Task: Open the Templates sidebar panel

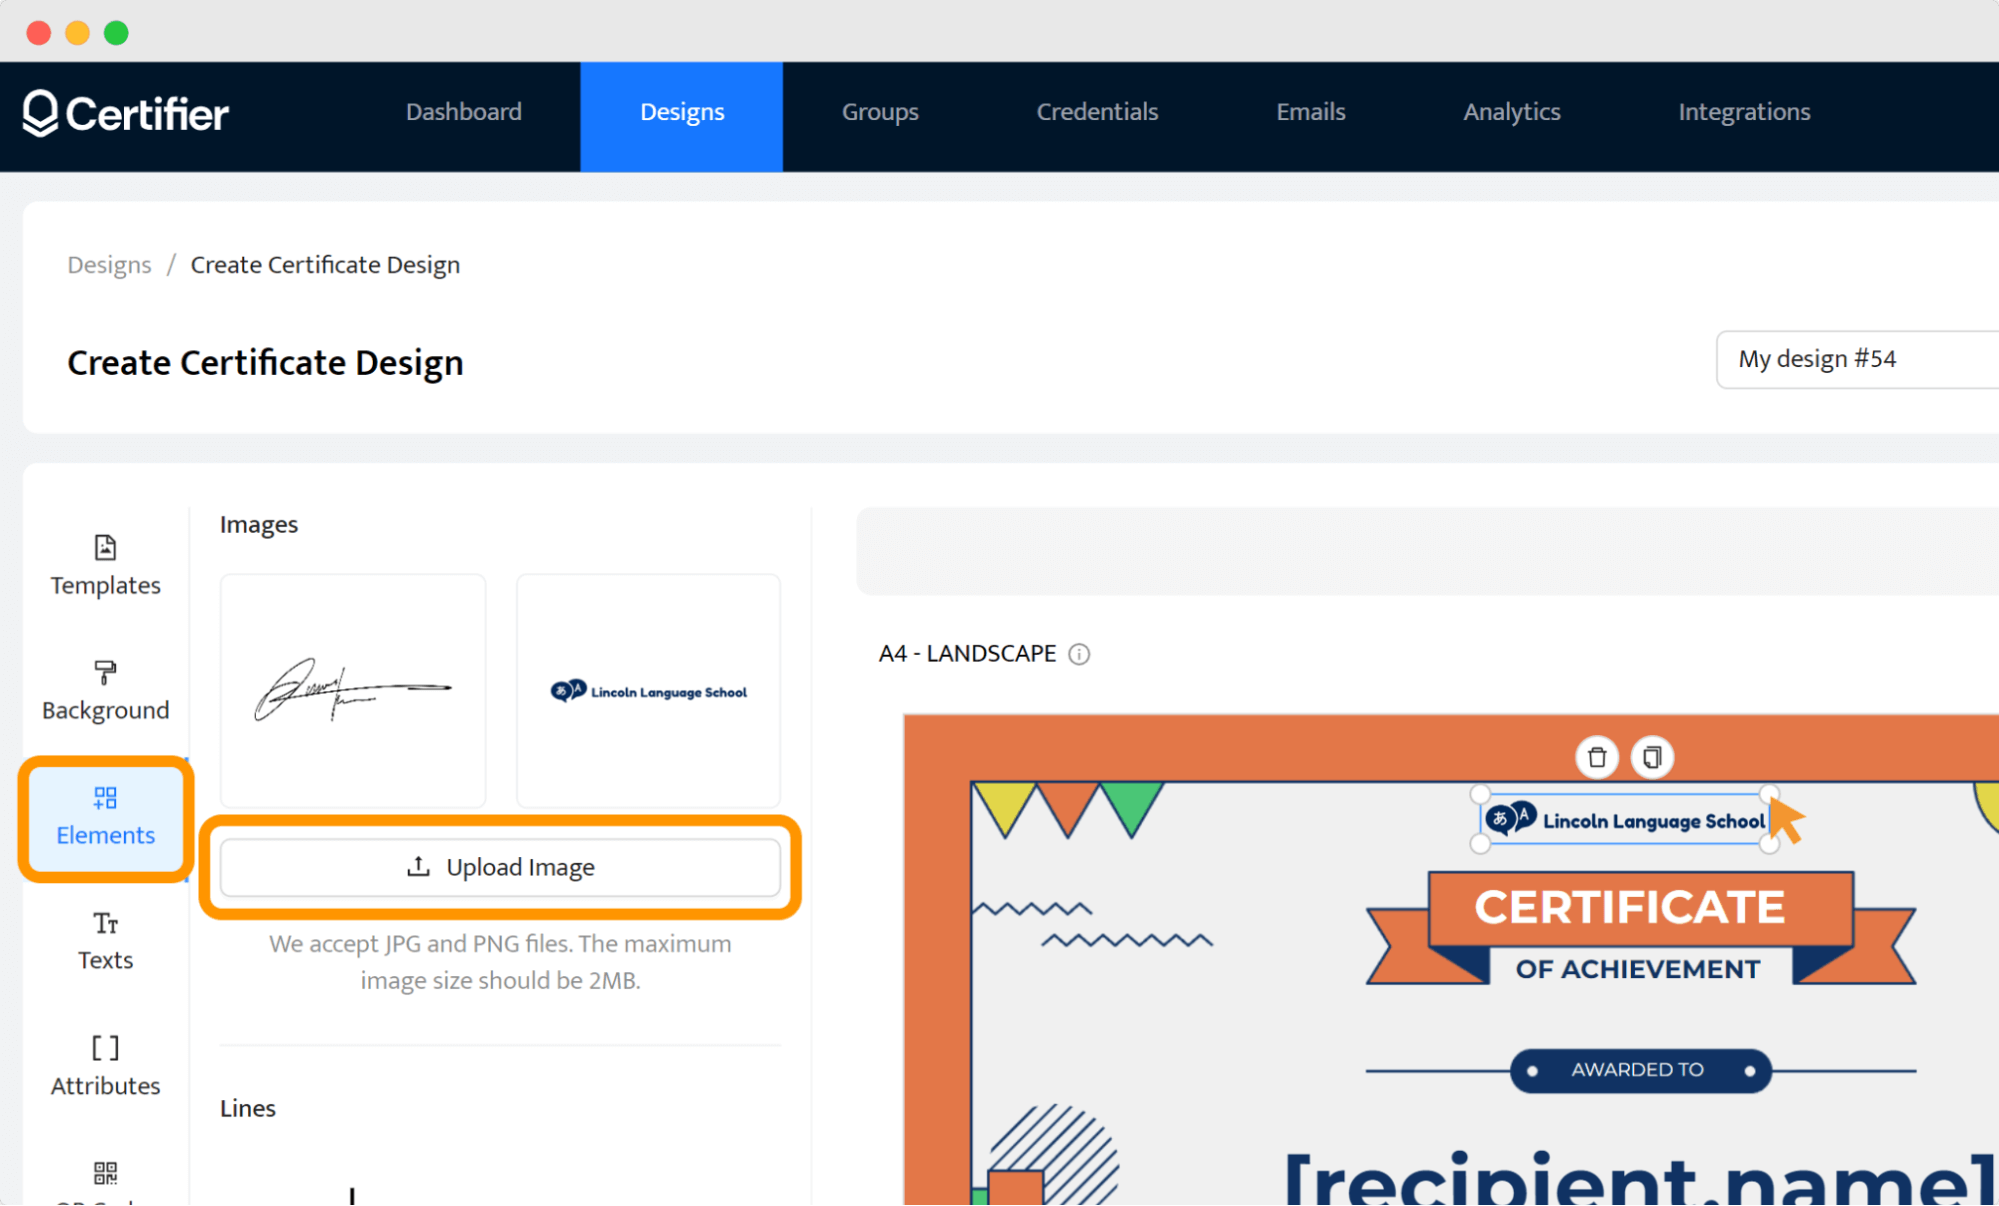Action: coord(105,565)
